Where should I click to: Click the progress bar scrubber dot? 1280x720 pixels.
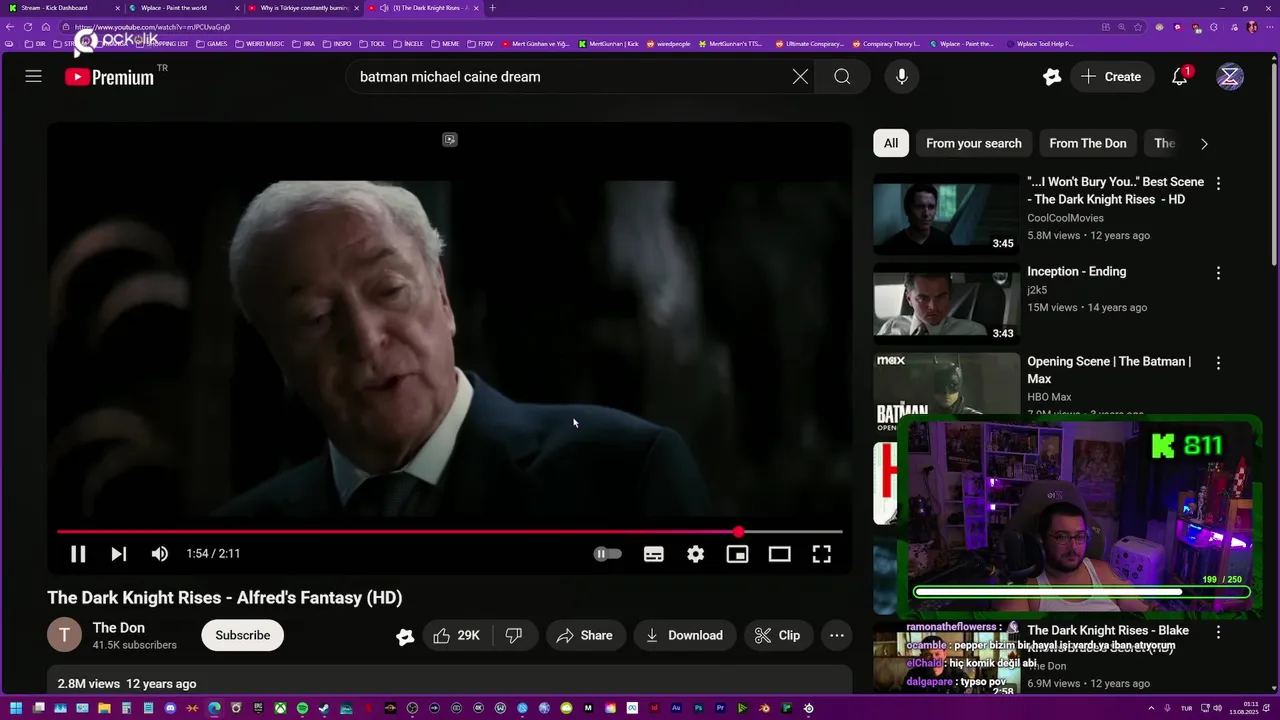pos(738,532)
